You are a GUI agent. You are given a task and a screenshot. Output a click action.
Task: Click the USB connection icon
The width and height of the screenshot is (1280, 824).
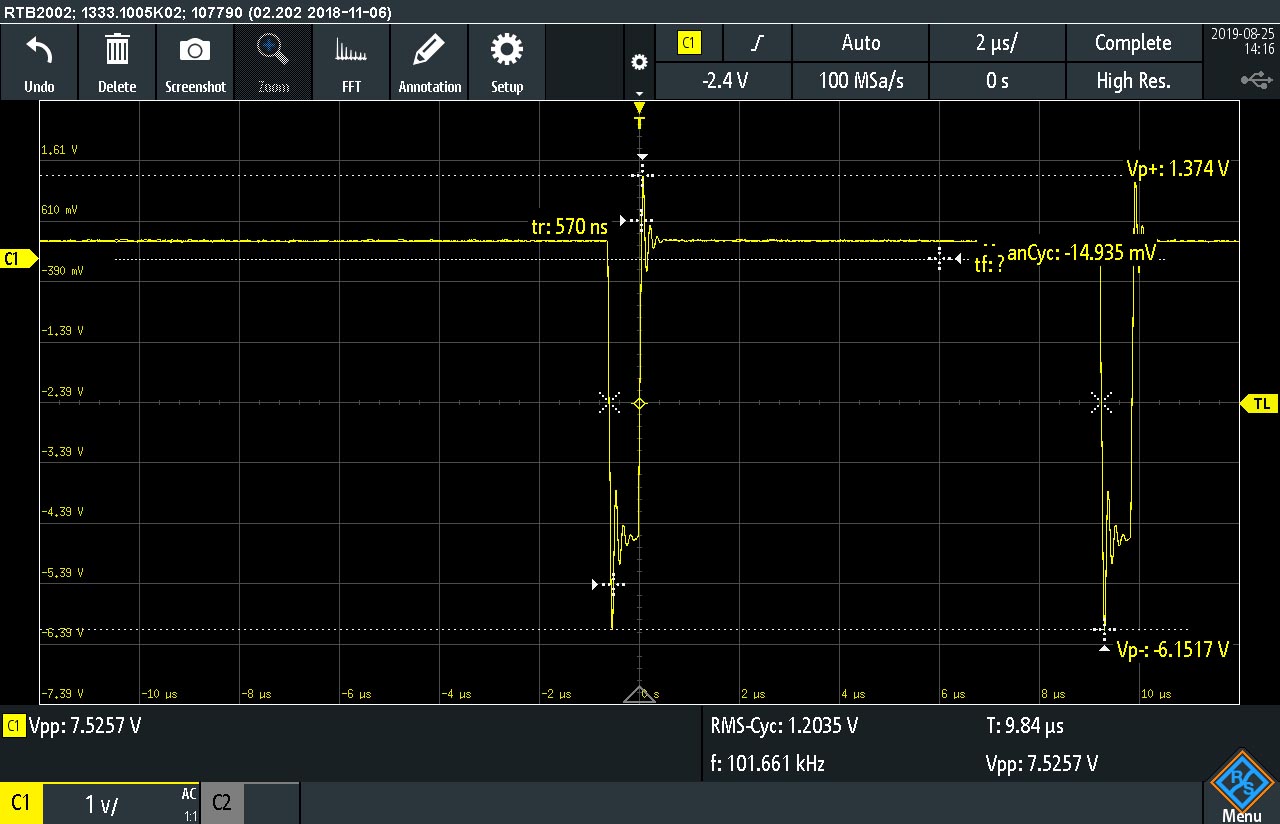tap(1256, 80)
